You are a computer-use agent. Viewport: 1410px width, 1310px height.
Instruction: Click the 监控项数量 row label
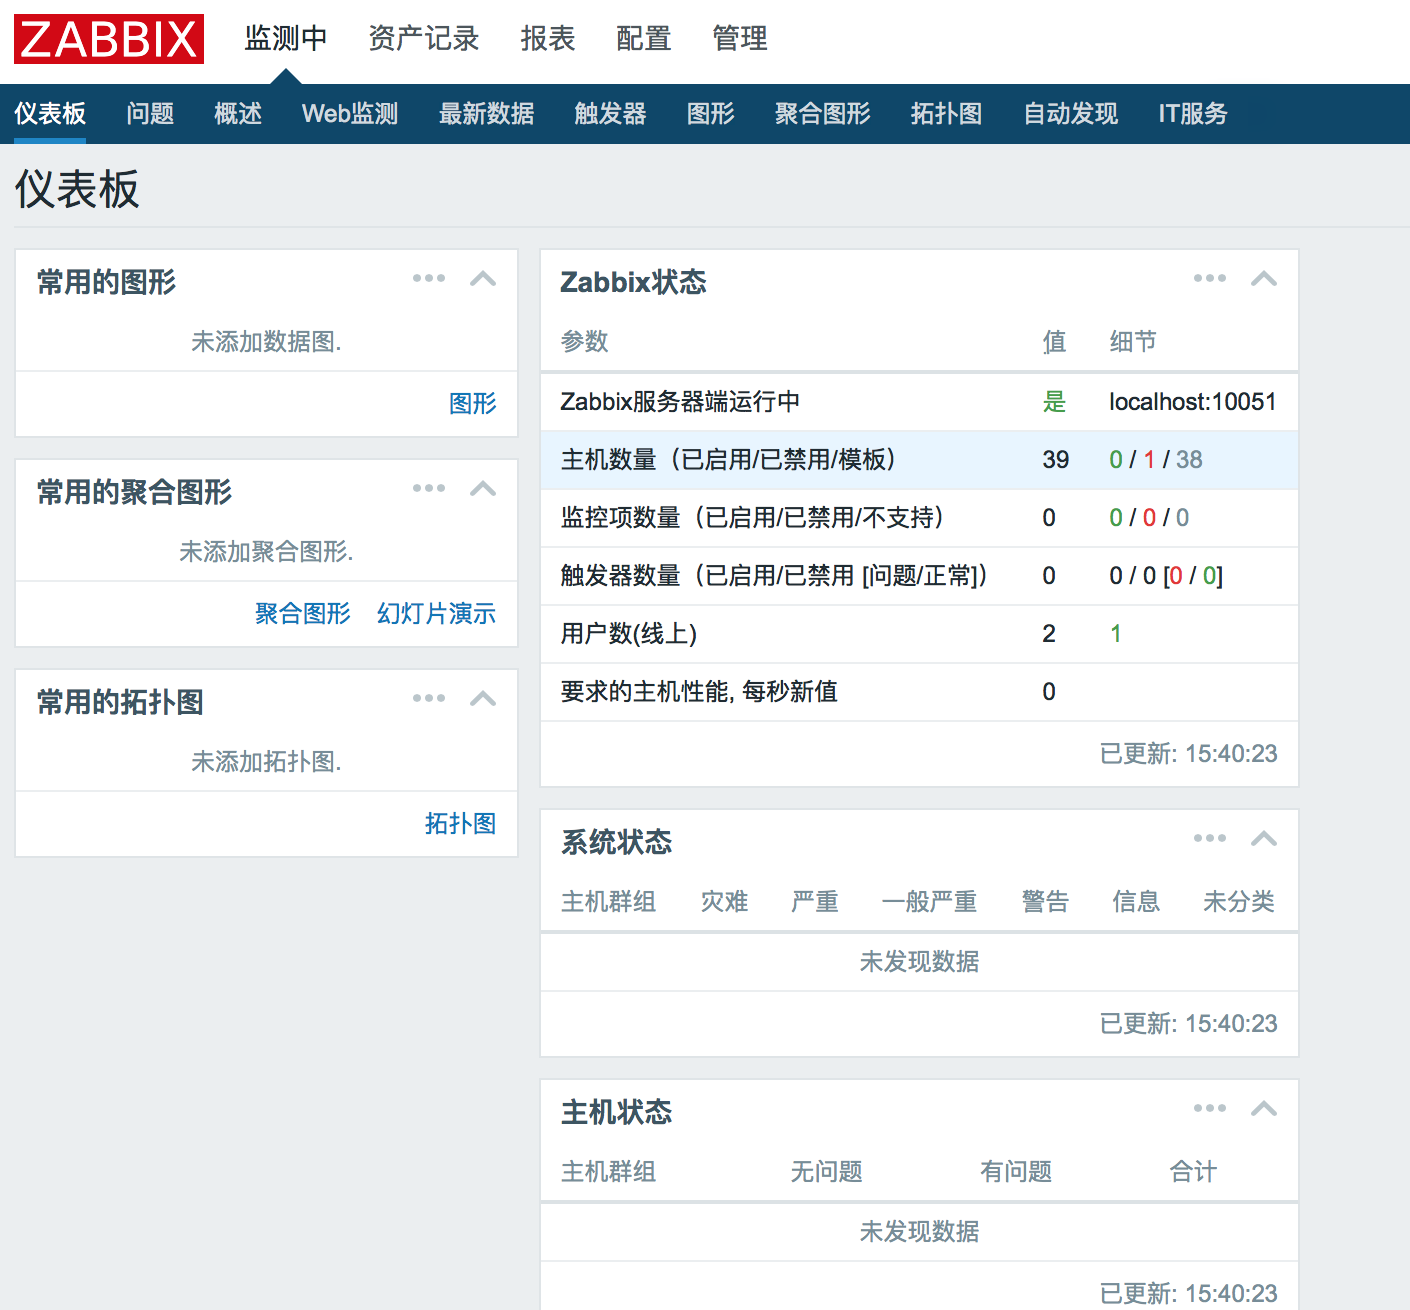tap(752, 518)
